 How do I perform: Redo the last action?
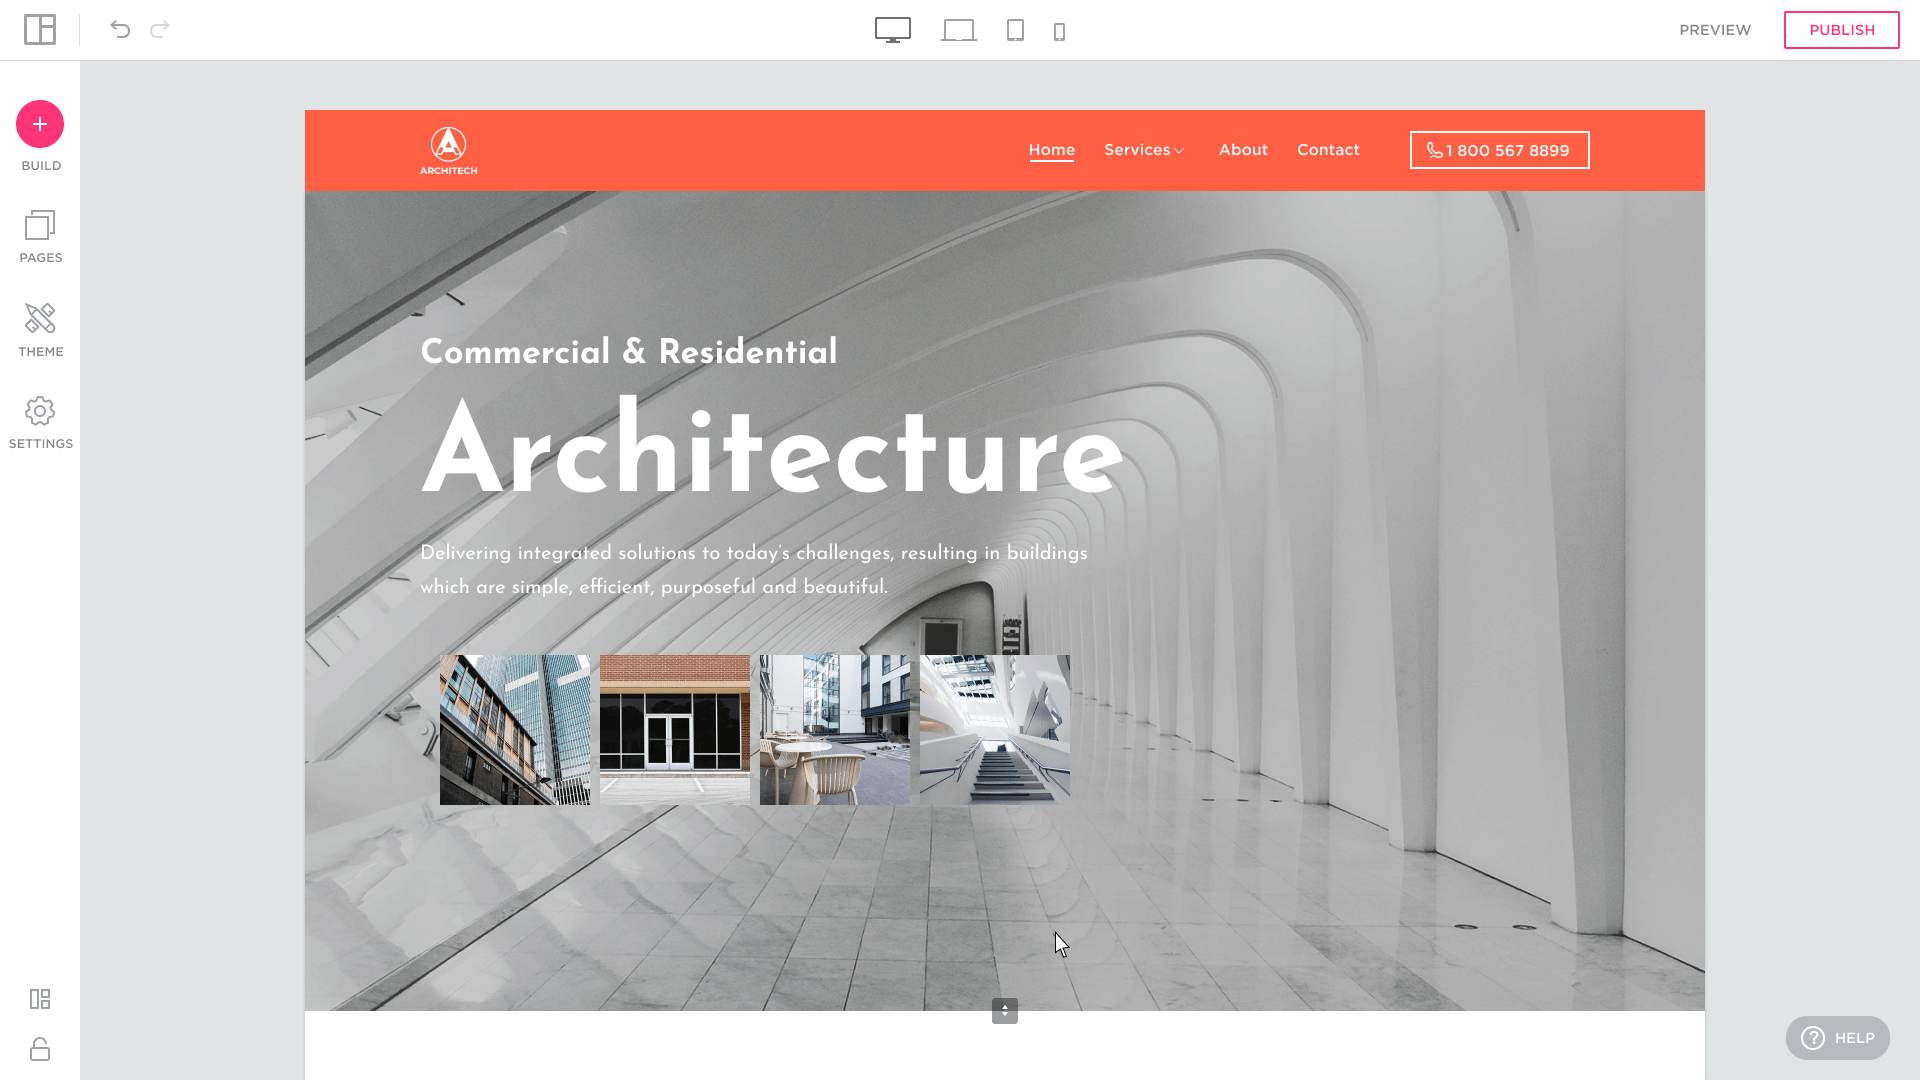pos(160,30)
